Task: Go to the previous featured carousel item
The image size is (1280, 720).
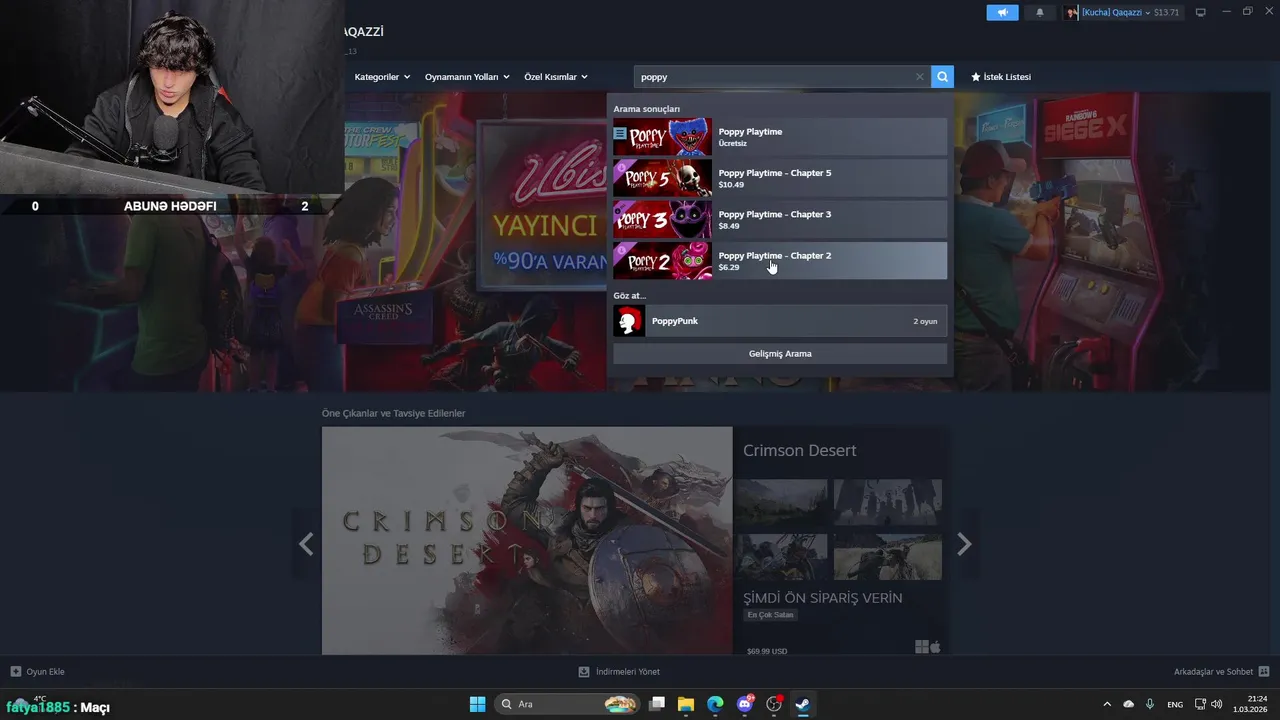Action: pyautogui.click(x=306, y=544)
